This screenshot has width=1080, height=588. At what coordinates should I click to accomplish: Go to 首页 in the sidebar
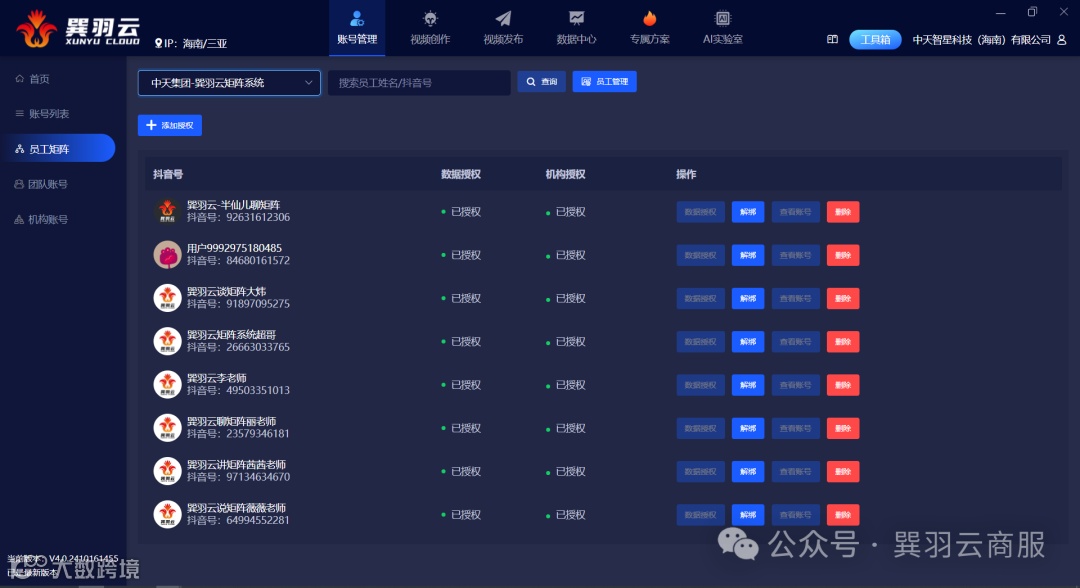(32, 78)
